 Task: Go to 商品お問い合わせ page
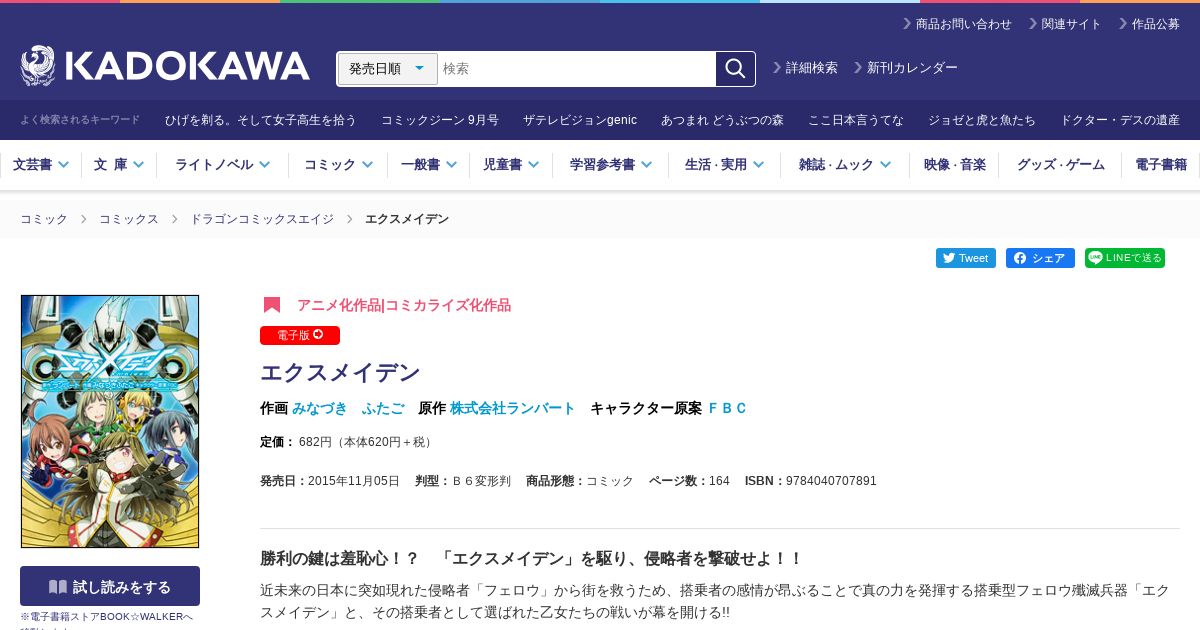pos(957,24)
